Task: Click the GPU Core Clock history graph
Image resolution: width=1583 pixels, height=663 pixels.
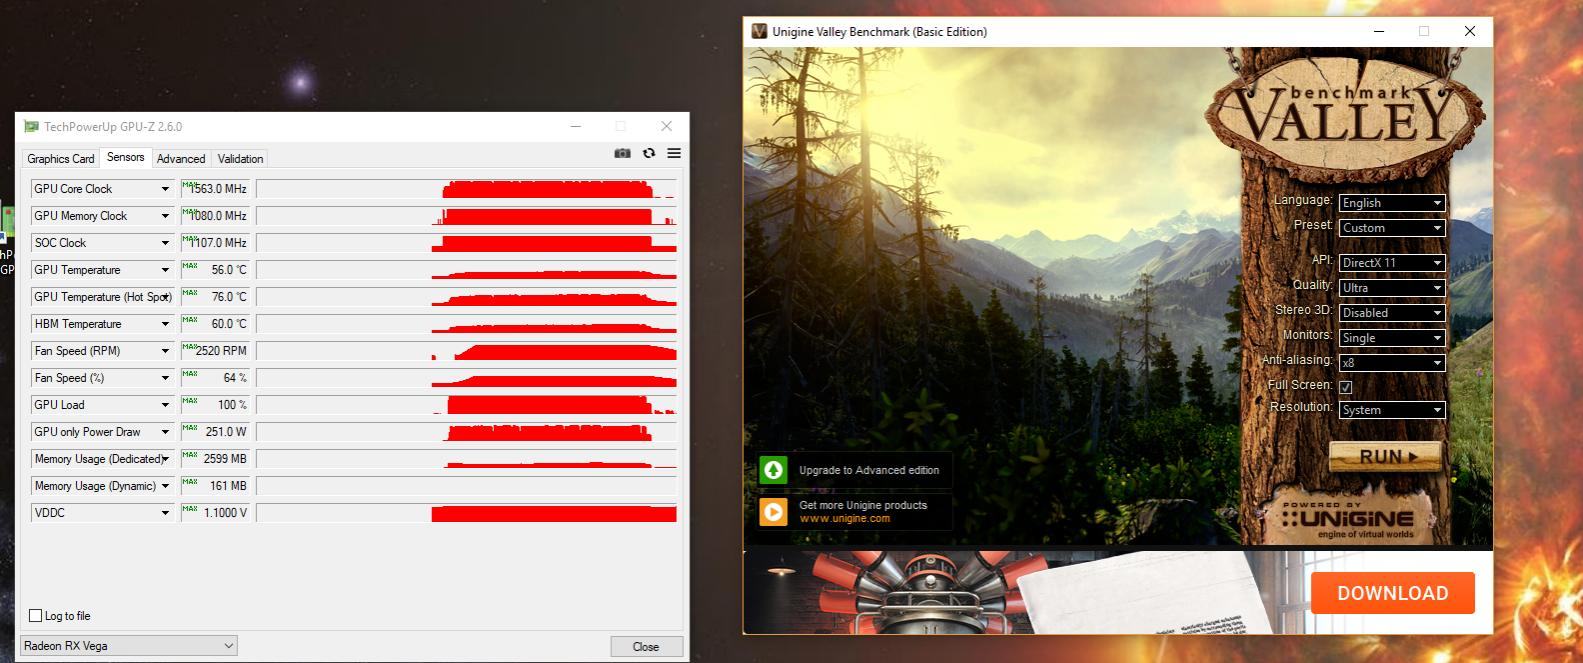Action: pos(467,189)
